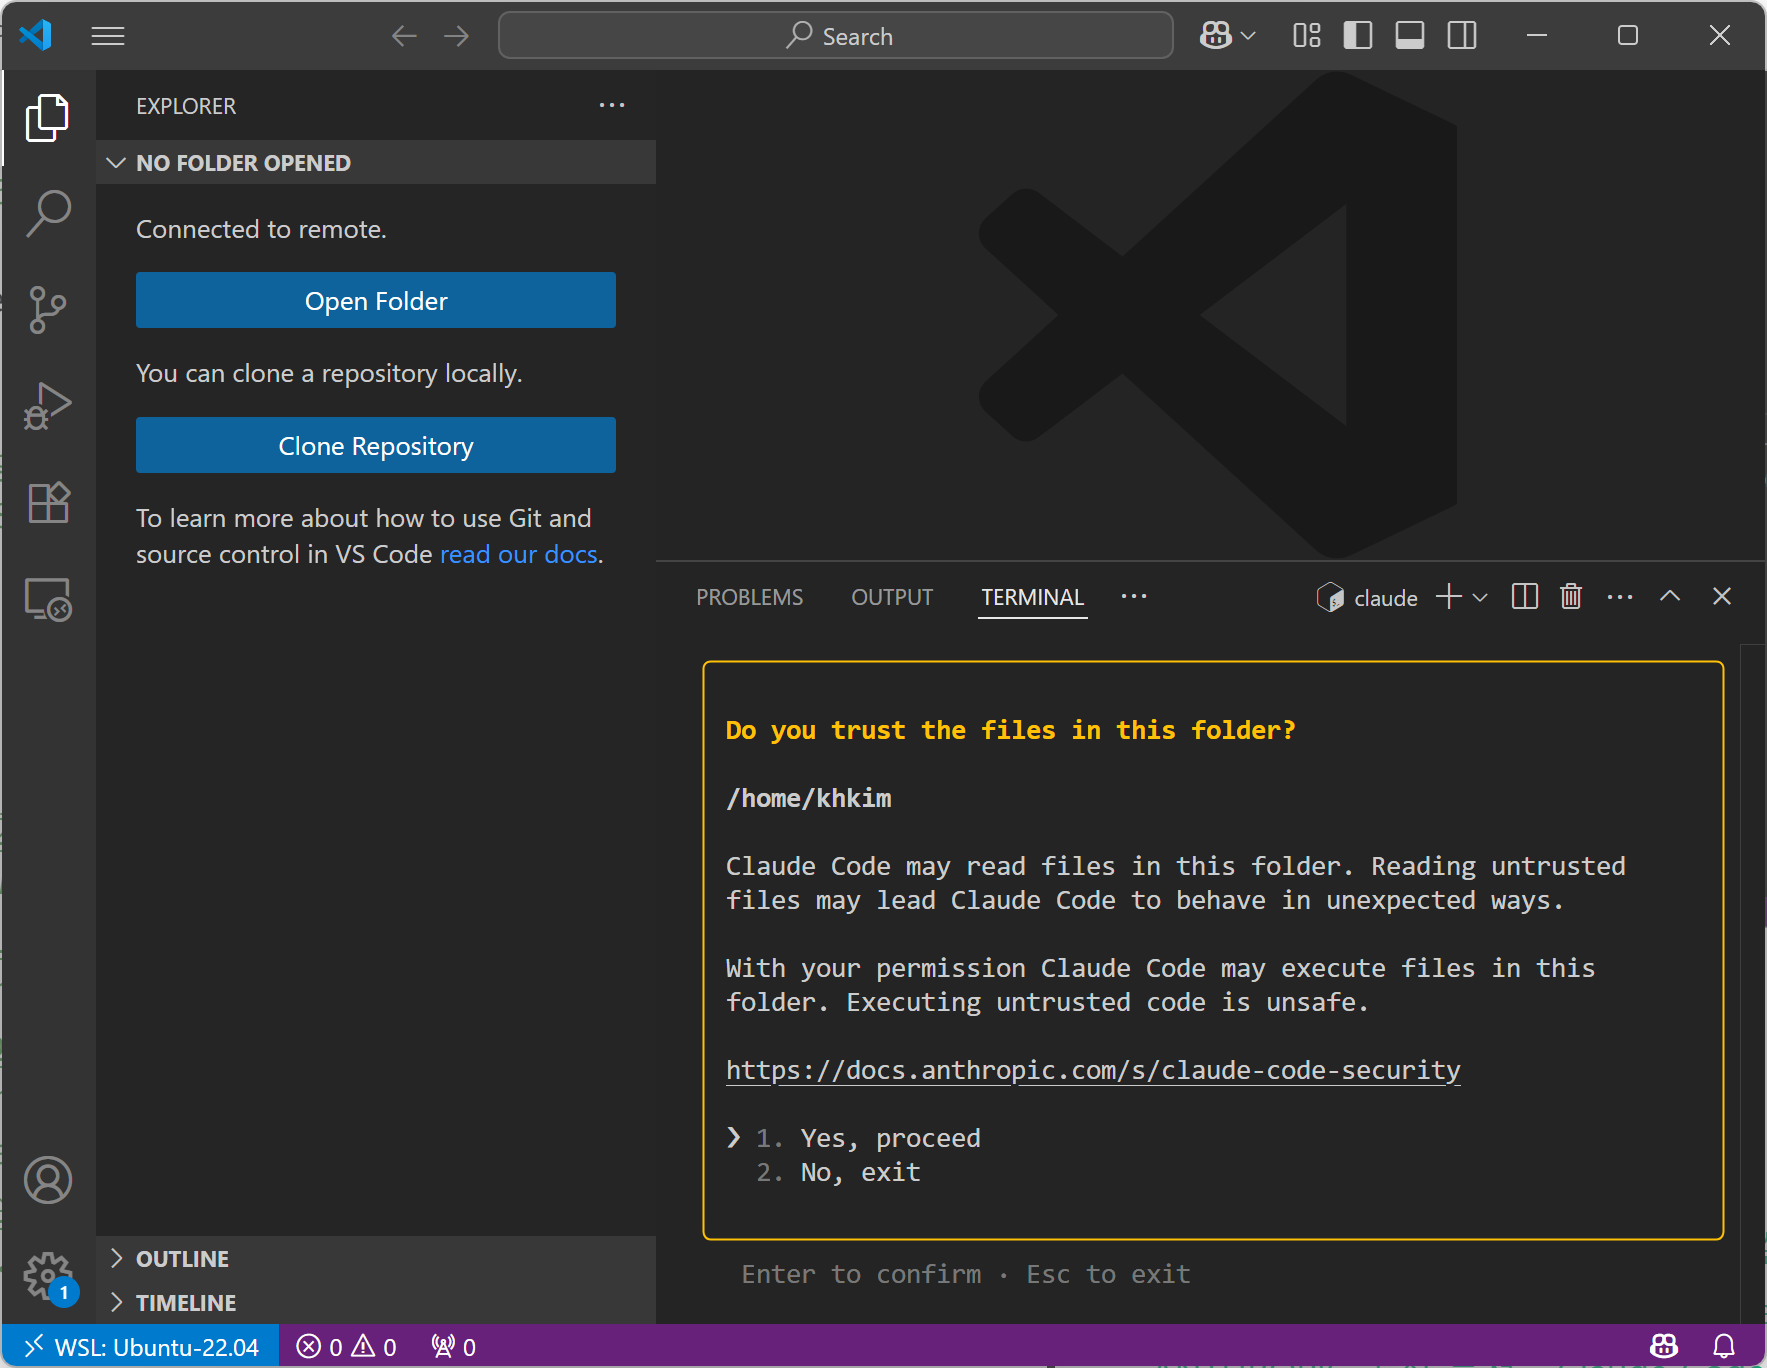Click the 'Connected to remote.' text
Screen dimensions: 1767x1368
tap(261, 229)
